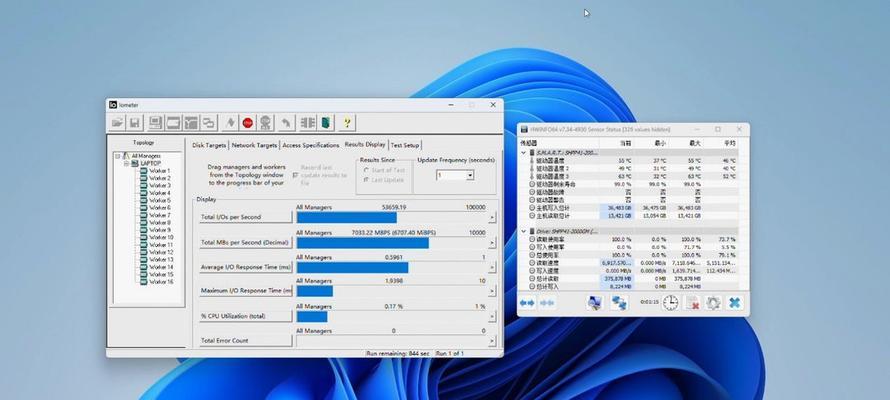Open HWiNFO sensor settings gear icon
The height and width of the screenshot is (400, 890).
point(713,303)
